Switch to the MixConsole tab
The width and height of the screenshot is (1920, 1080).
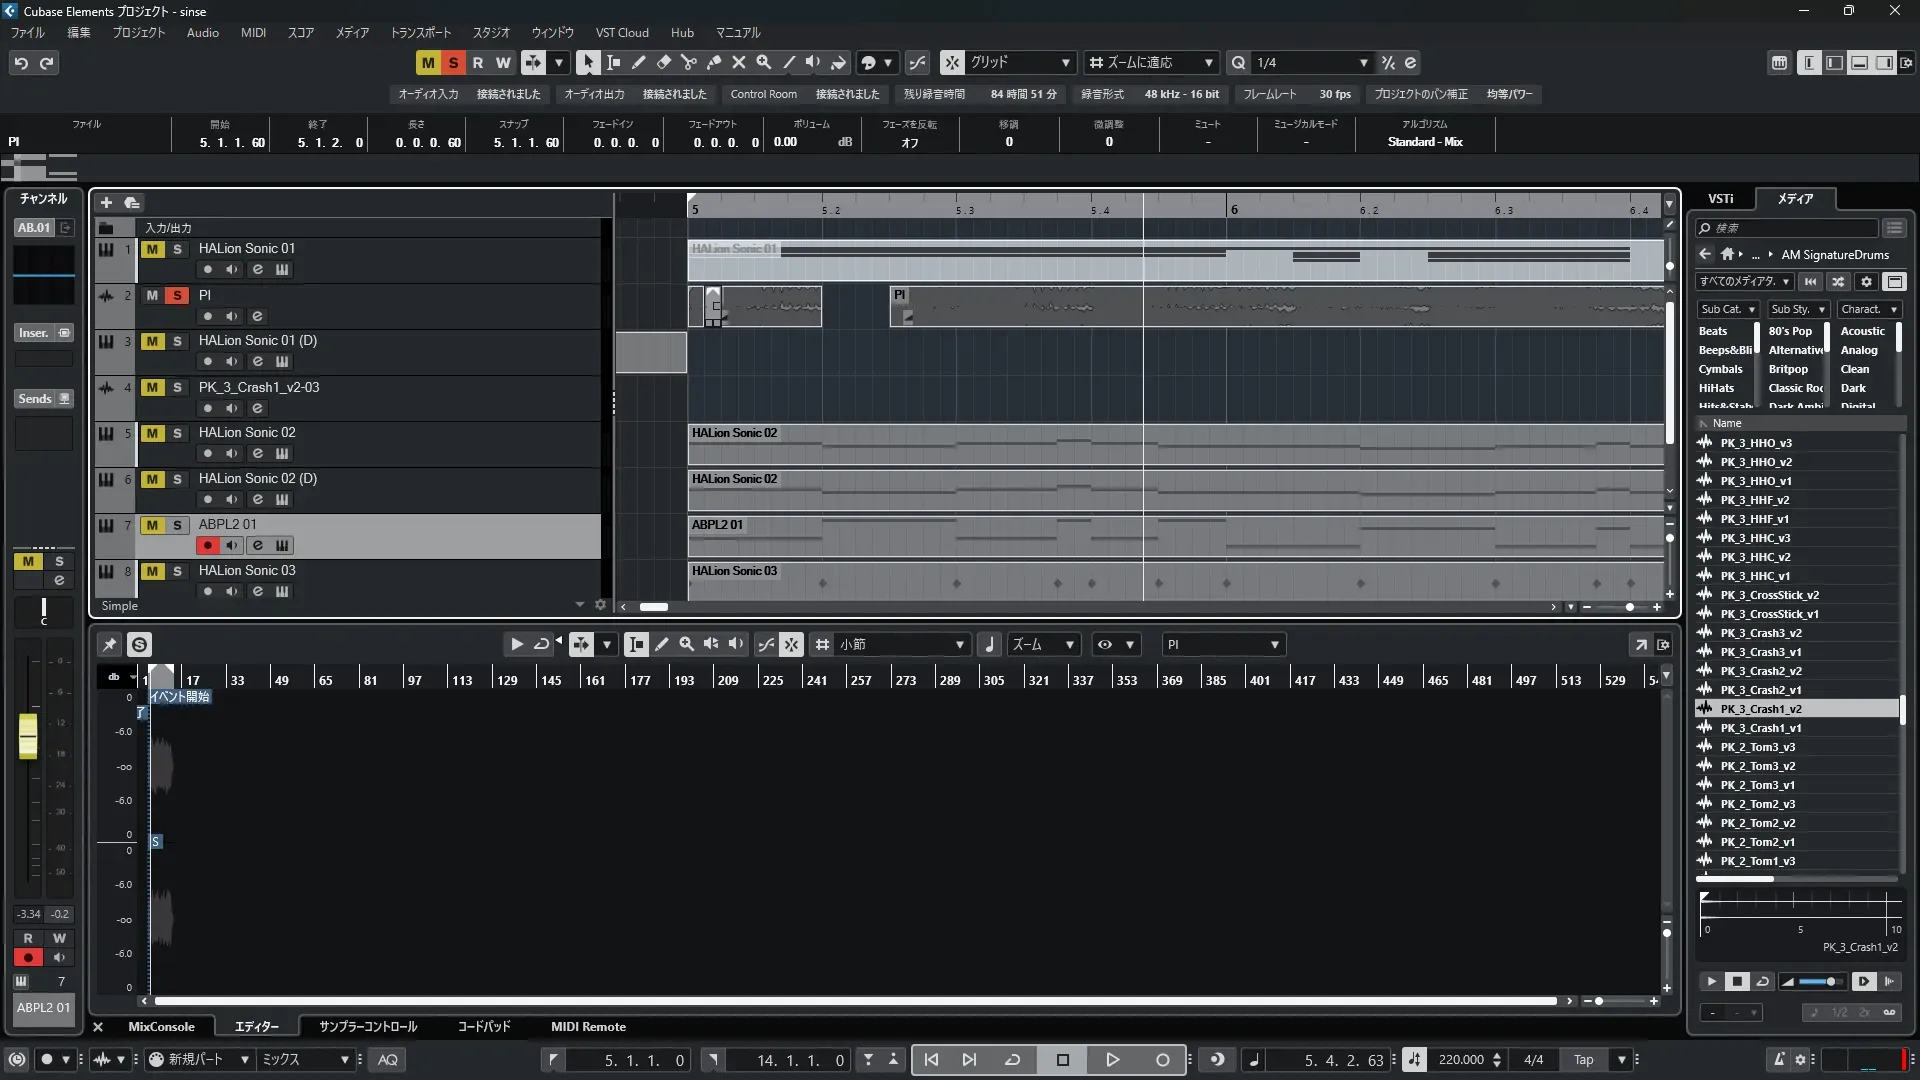click(x=161, y=1027)
